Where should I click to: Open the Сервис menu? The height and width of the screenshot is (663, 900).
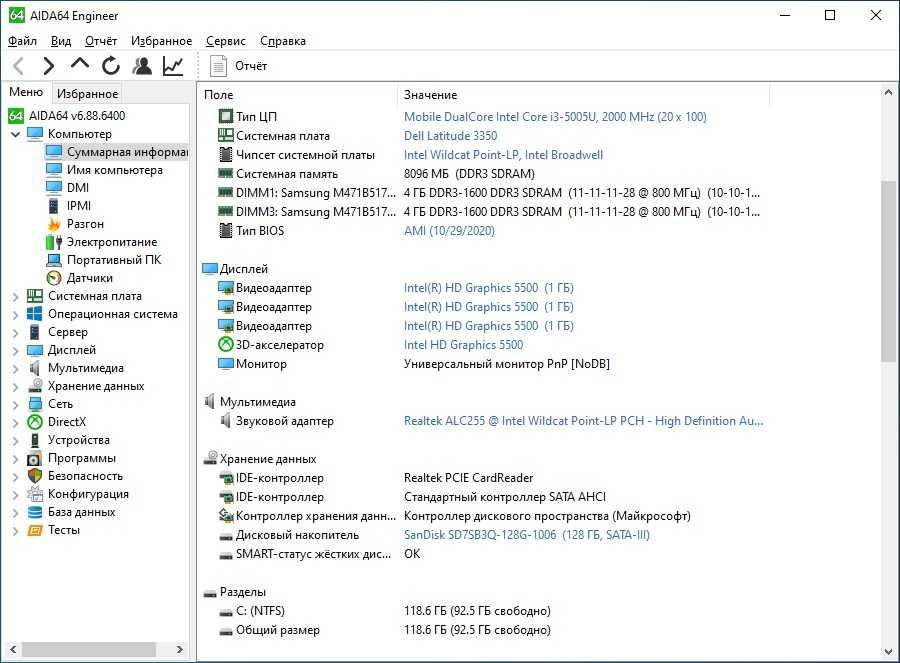(226, 41)
